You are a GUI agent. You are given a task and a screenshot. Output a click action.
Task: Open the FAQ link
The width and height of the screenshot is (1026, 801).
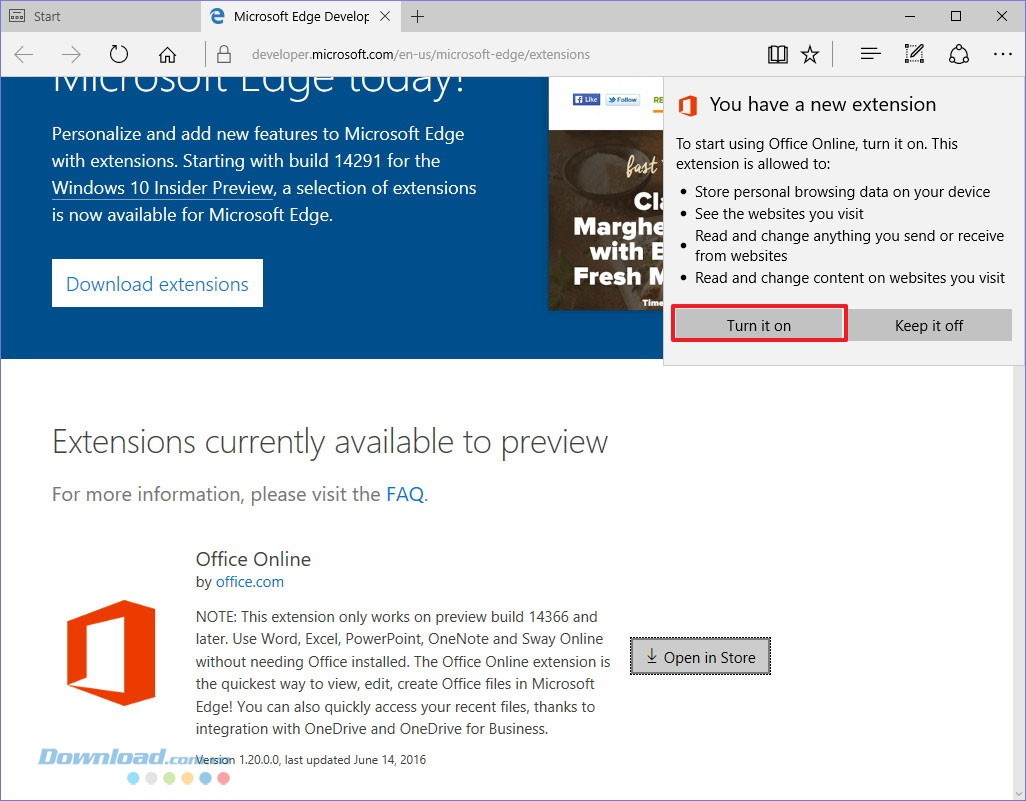(x=405, y=494)
